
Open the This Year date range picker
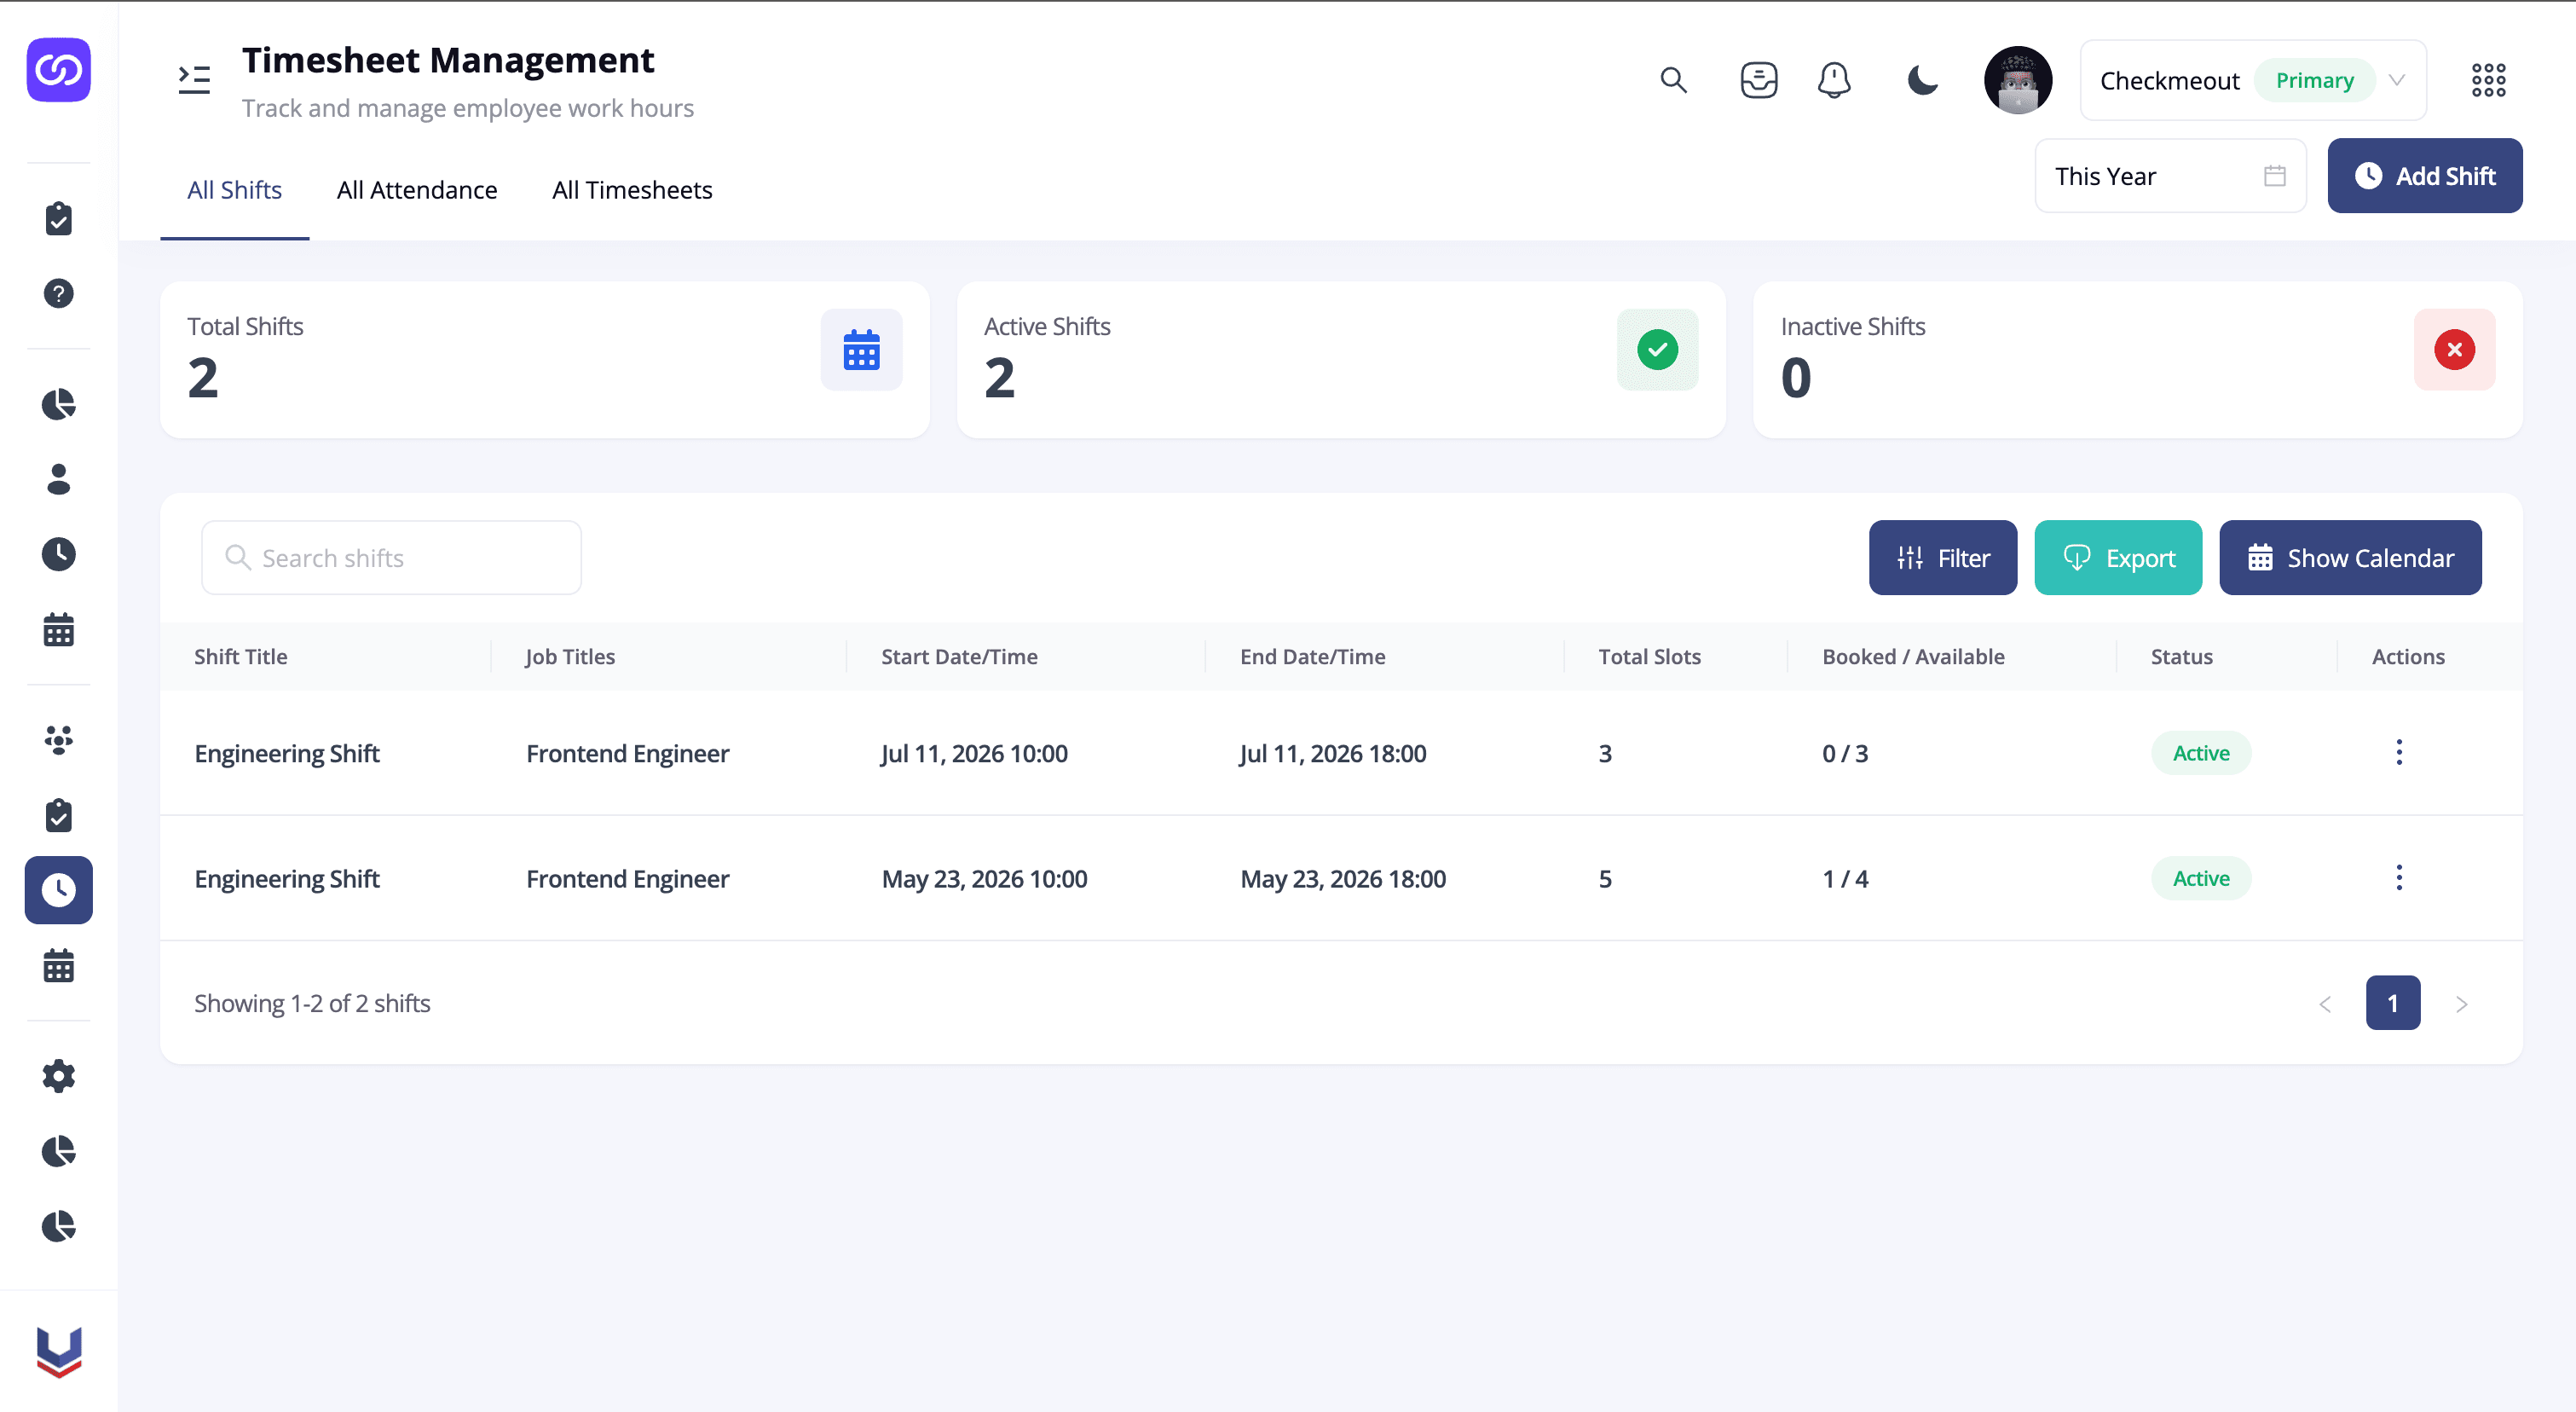coord(2170,176)
